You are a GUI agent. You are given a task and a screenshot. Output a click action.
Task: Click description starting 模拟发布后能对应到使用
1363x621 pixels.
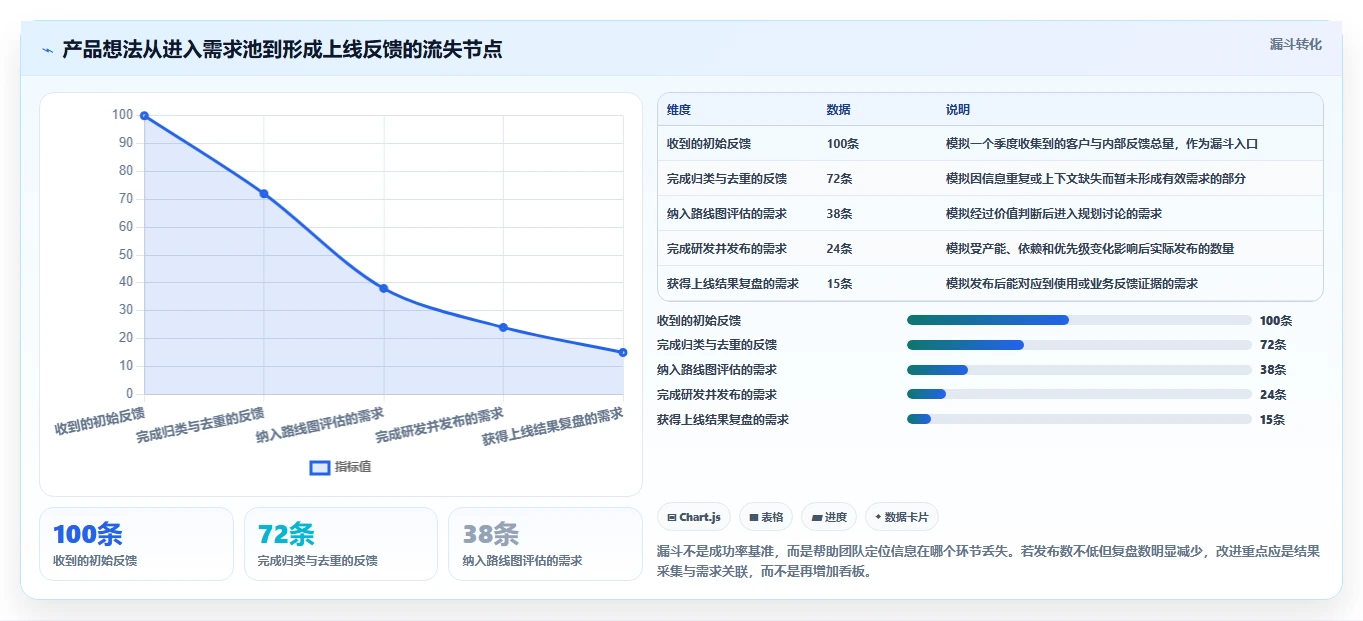pyautogui.click(x=1072, y=284)
